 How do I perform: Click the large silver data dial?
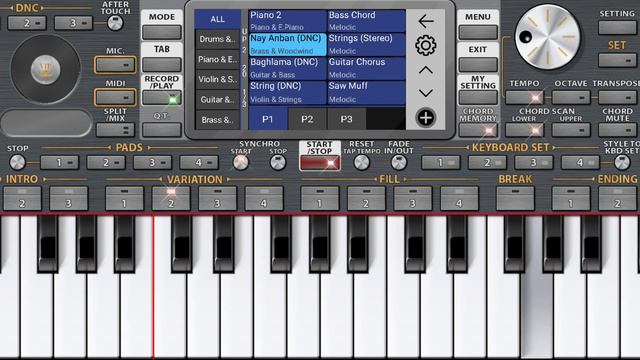547,37
